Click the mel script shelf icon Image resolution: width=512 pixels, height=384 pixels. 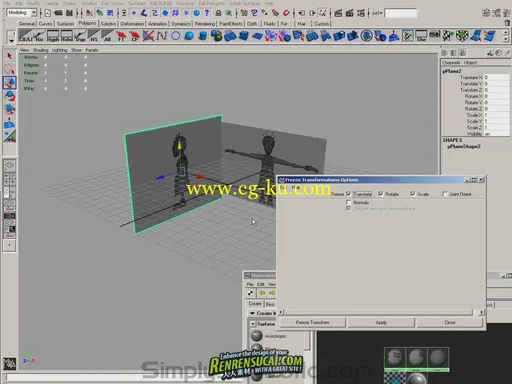pyautogui.click(x=434, y=35)
